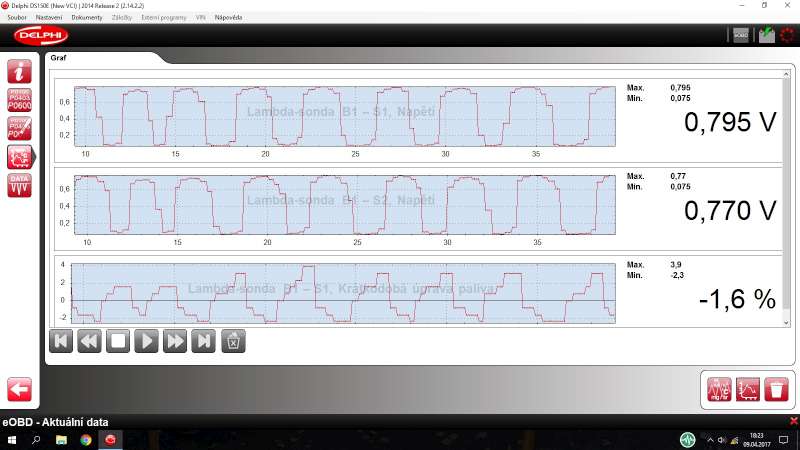Open the vehicle info icon in sidebar
Screen dimensions: 800x450
point(20,72)
